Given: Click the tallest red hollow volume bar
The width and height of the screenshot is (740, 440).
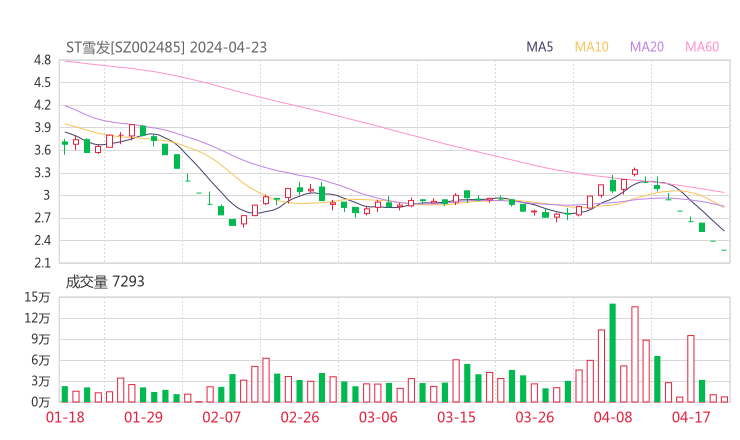Looking at the screenshot, I should (635, 355).
